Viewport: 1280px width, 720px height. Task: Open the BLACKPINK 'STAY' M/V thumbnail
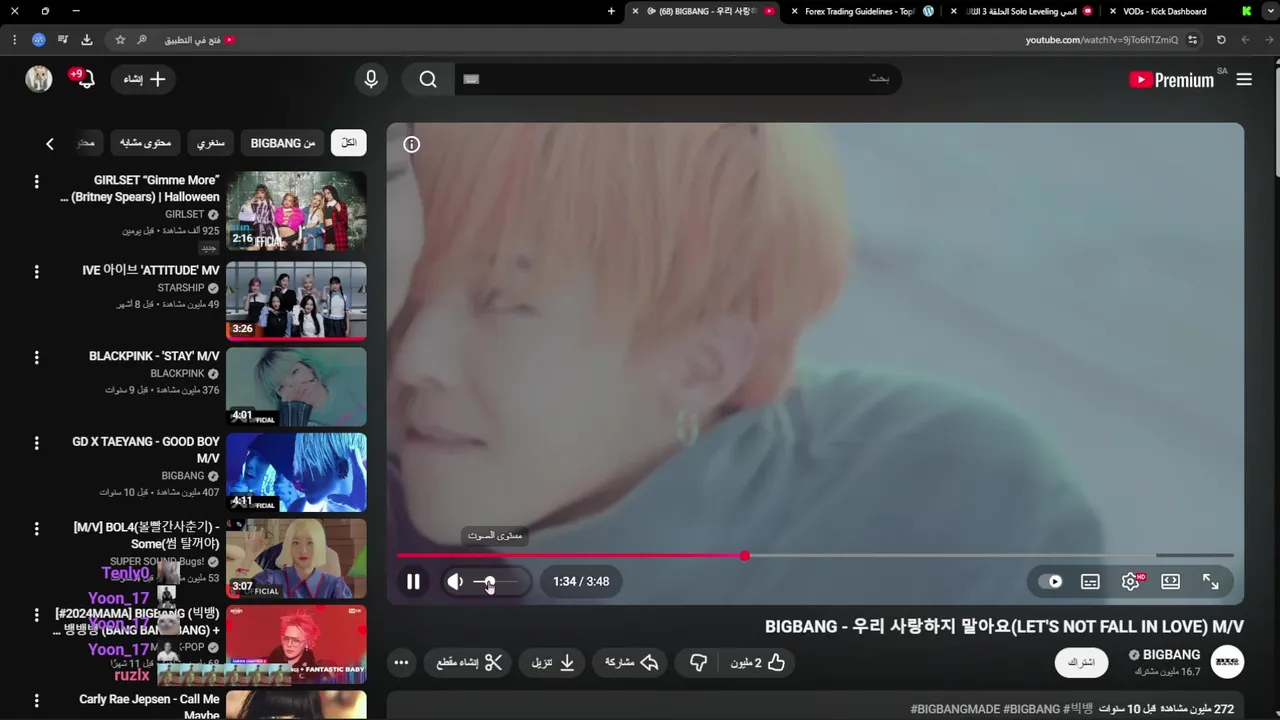tap(296, 386)
